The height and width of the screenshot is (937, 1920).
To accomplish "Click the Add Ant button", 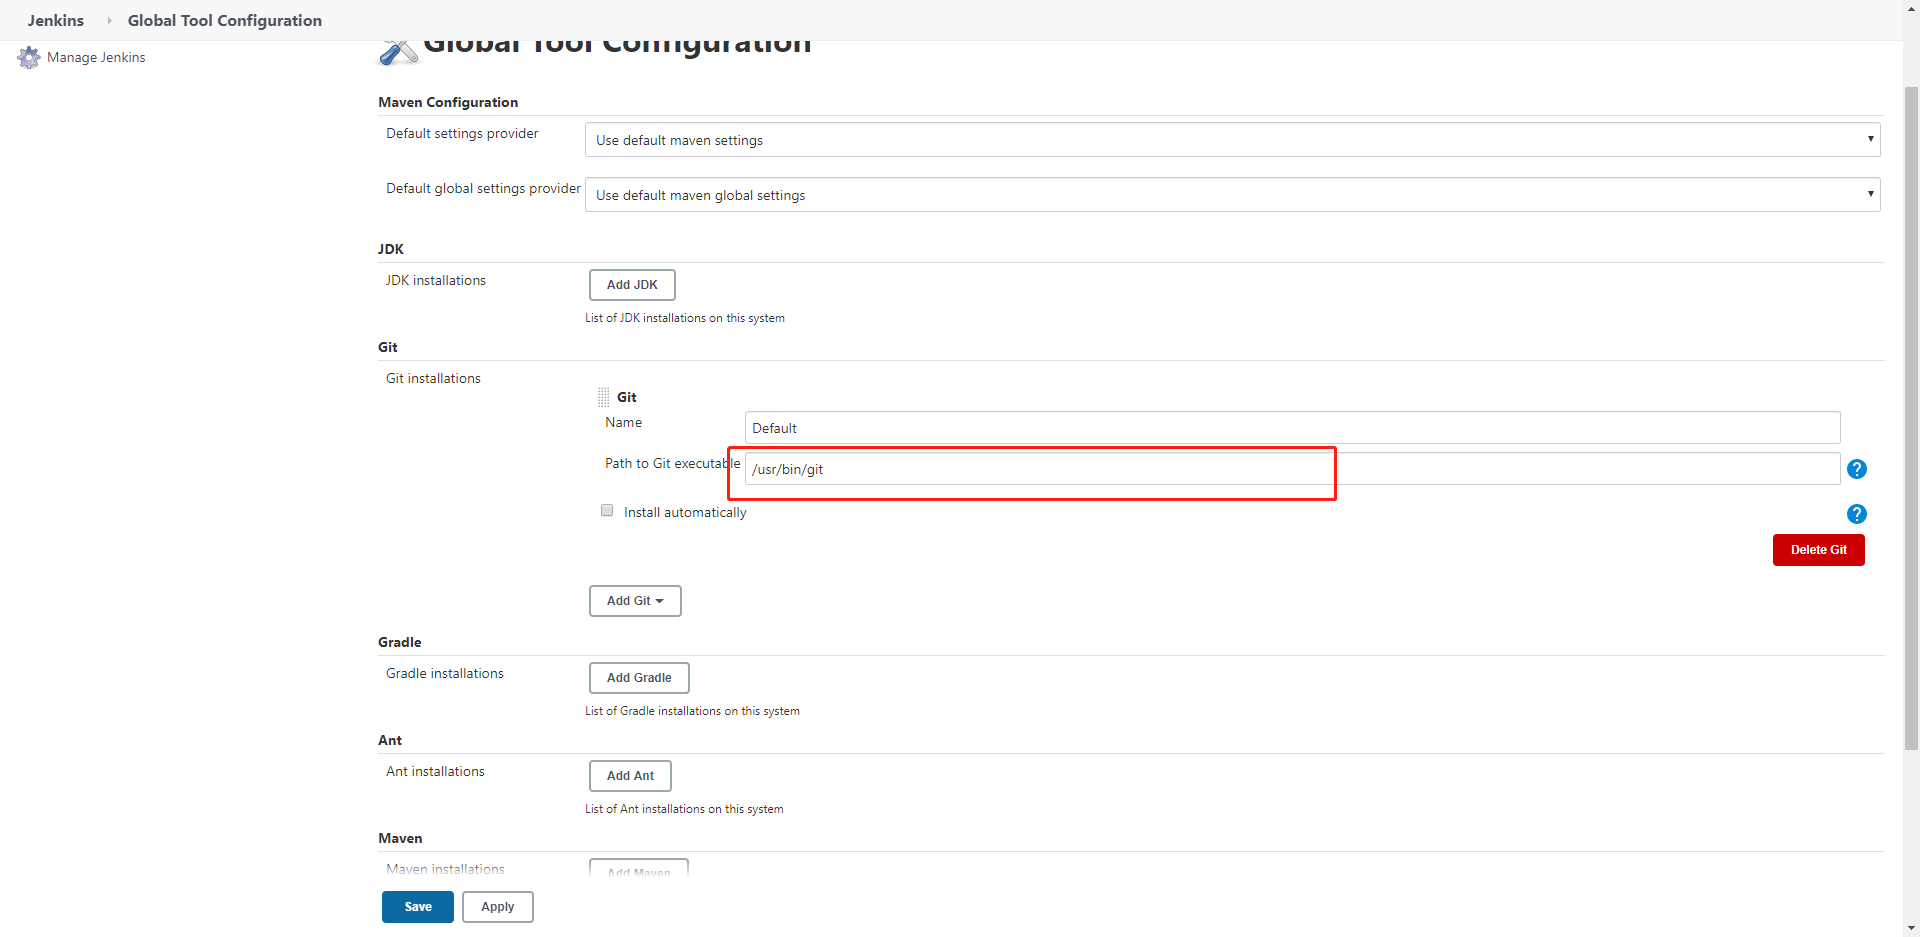I will 630,776.
